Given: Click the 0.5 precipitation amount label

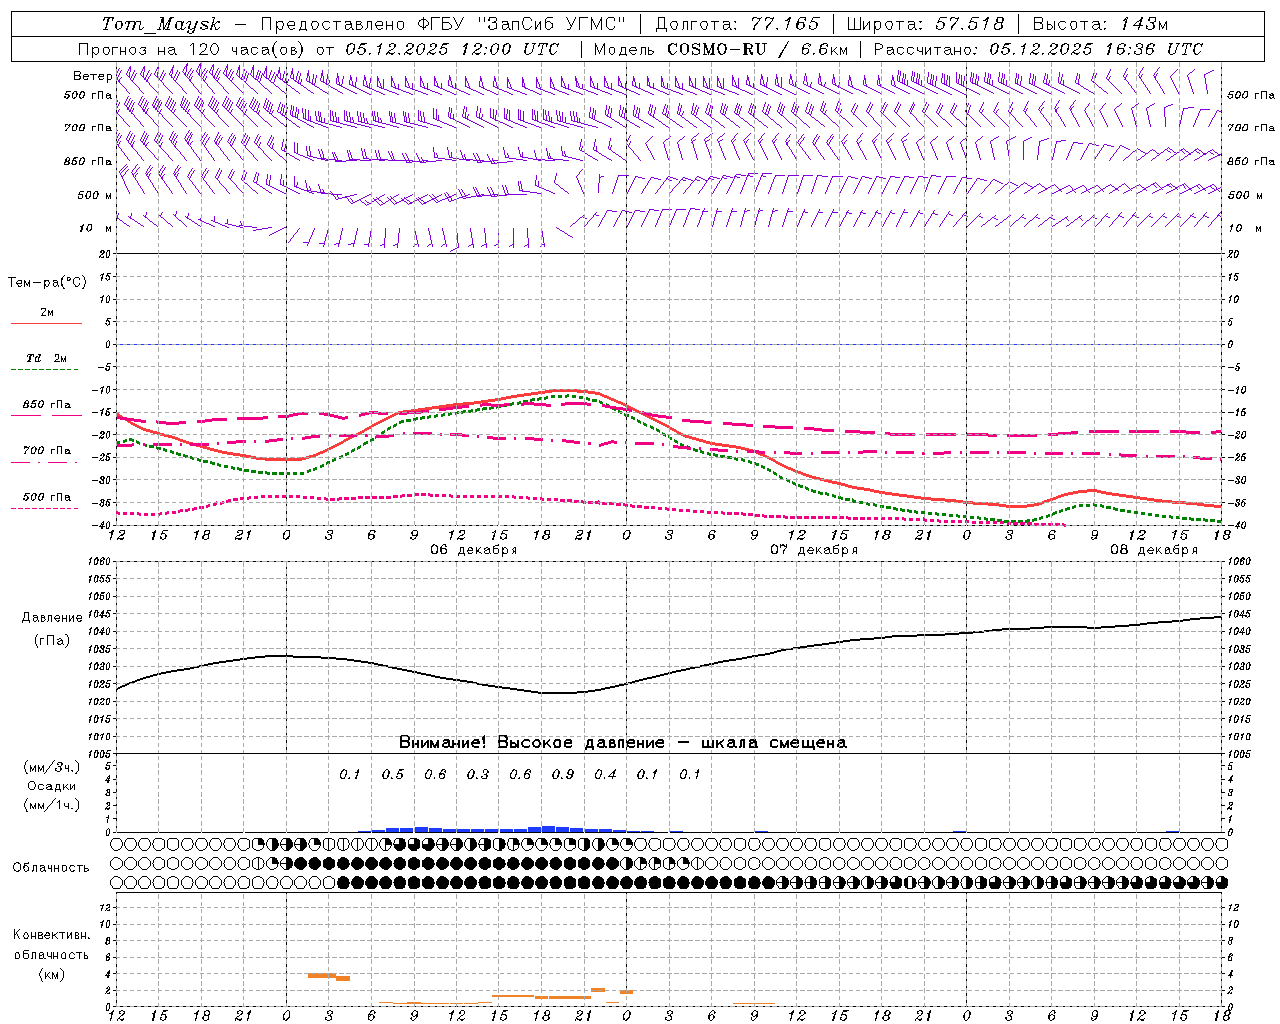Looking at the screenshot, I should 393,774.
